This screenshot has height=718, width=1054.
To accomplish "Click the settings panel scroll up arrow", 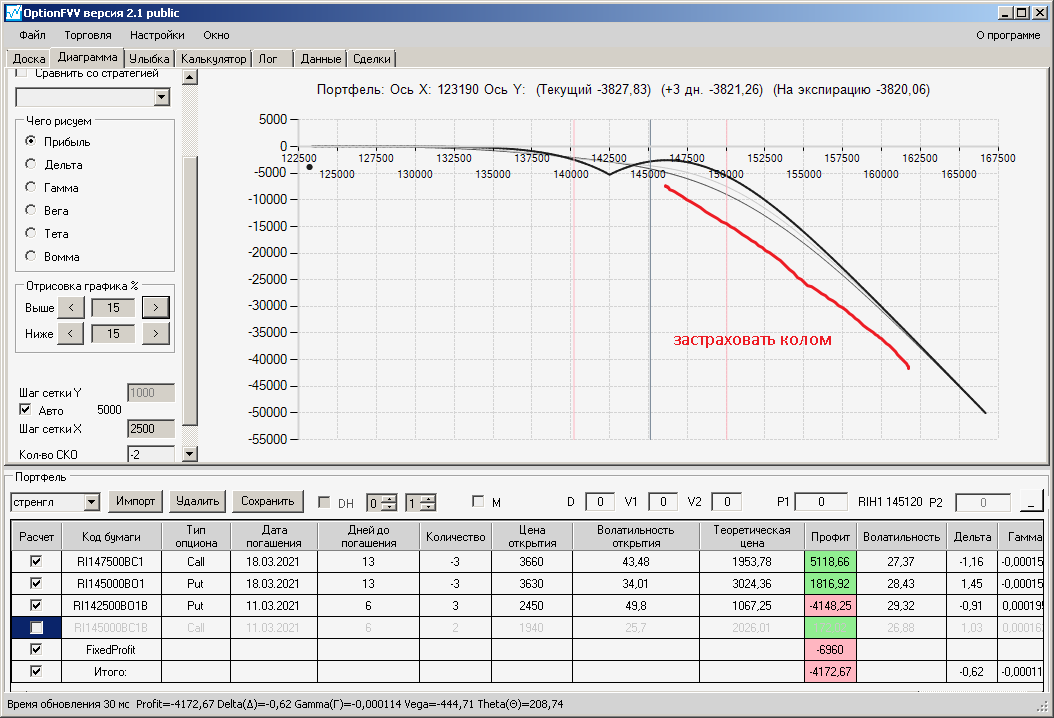I will [x=190, y=77].
